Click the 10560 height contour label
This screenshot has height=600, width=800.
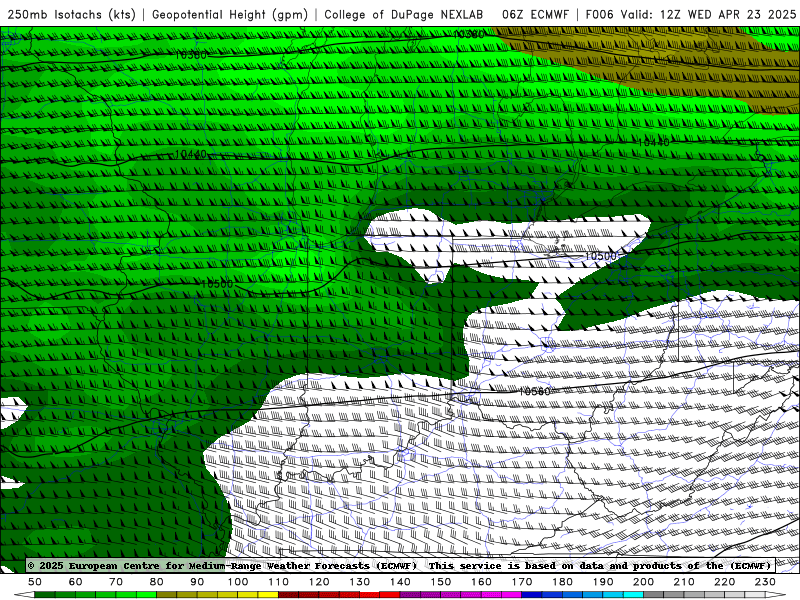pyautogui.click(x=535, y=391)
